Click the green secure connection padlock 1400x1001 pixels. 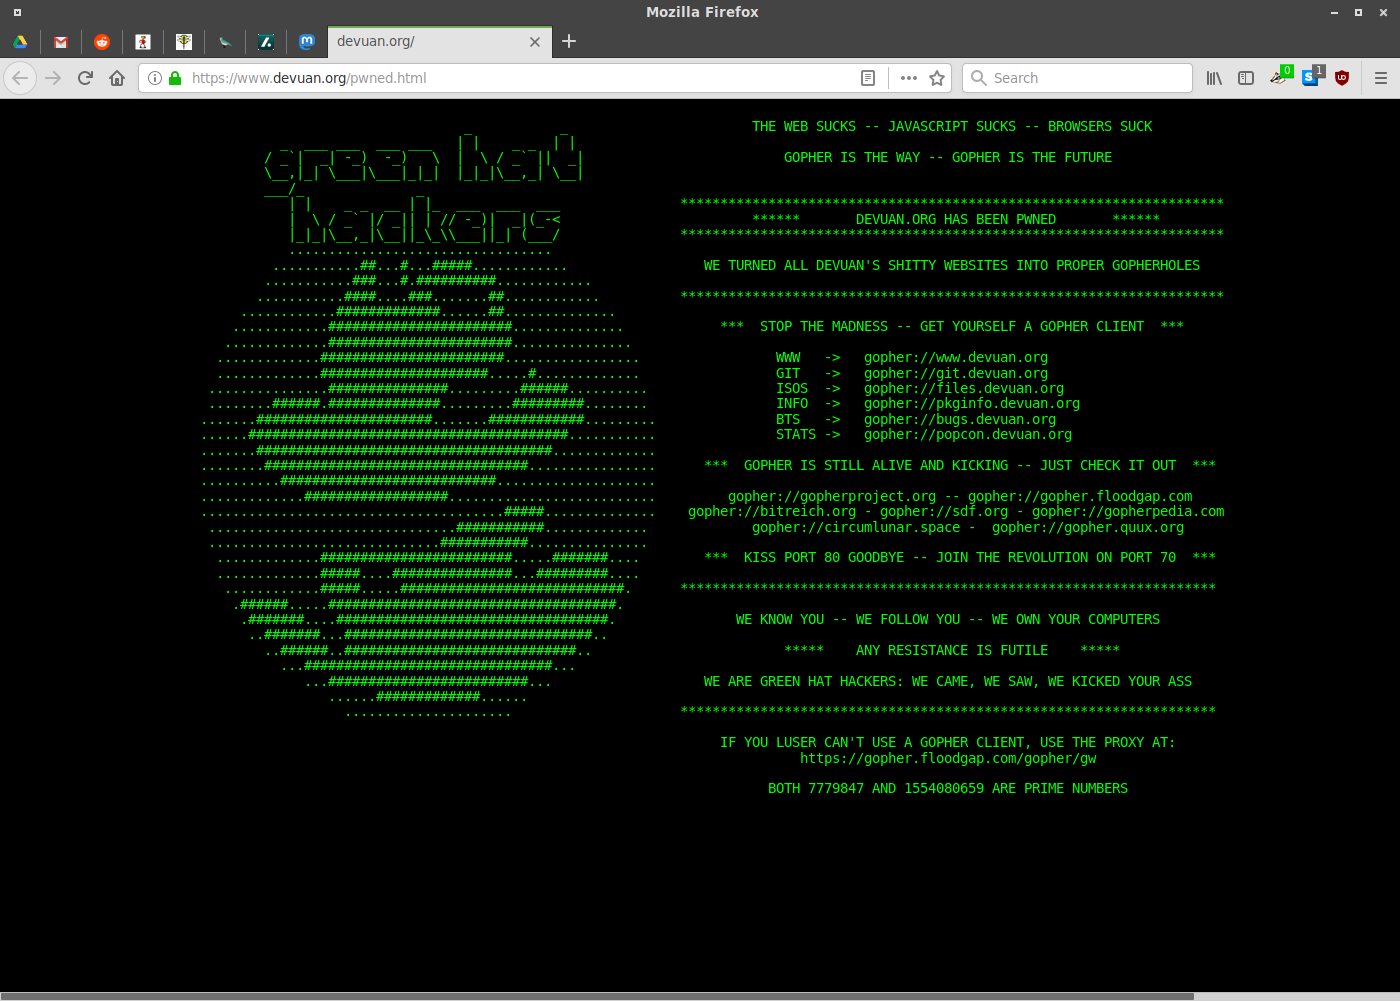[175, 78]
